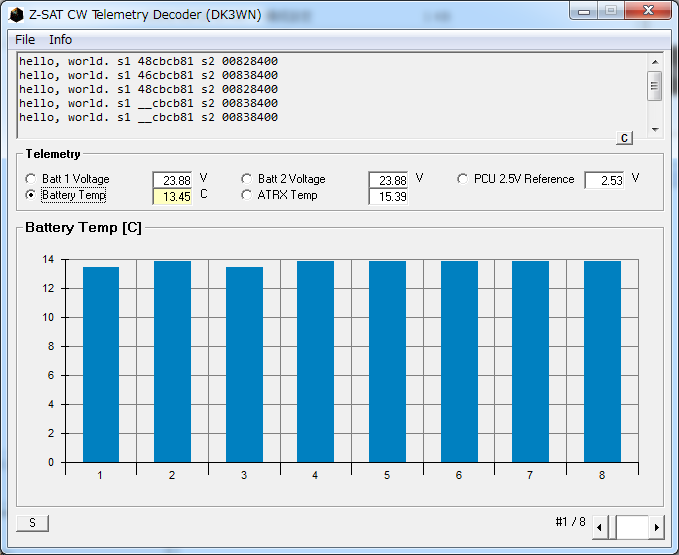Click the log scrollbar thumb

tap(654, 86)
